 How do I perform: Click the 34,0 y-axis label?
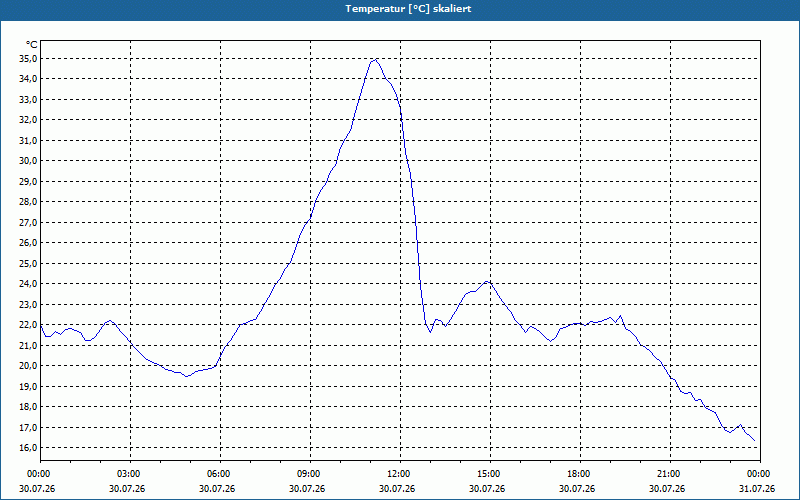click(28, 79)
